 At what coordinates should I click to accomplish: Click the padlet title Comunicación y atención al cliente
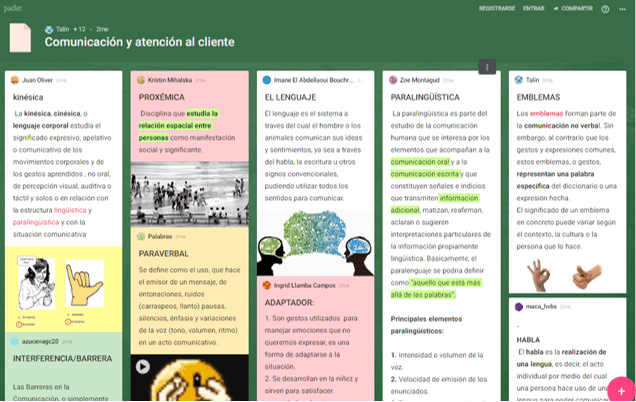(140, 42)
